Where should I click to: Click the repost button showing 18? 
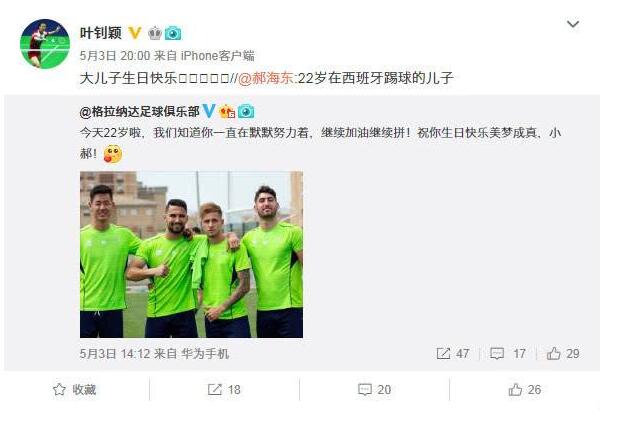[x=224, y=389]
